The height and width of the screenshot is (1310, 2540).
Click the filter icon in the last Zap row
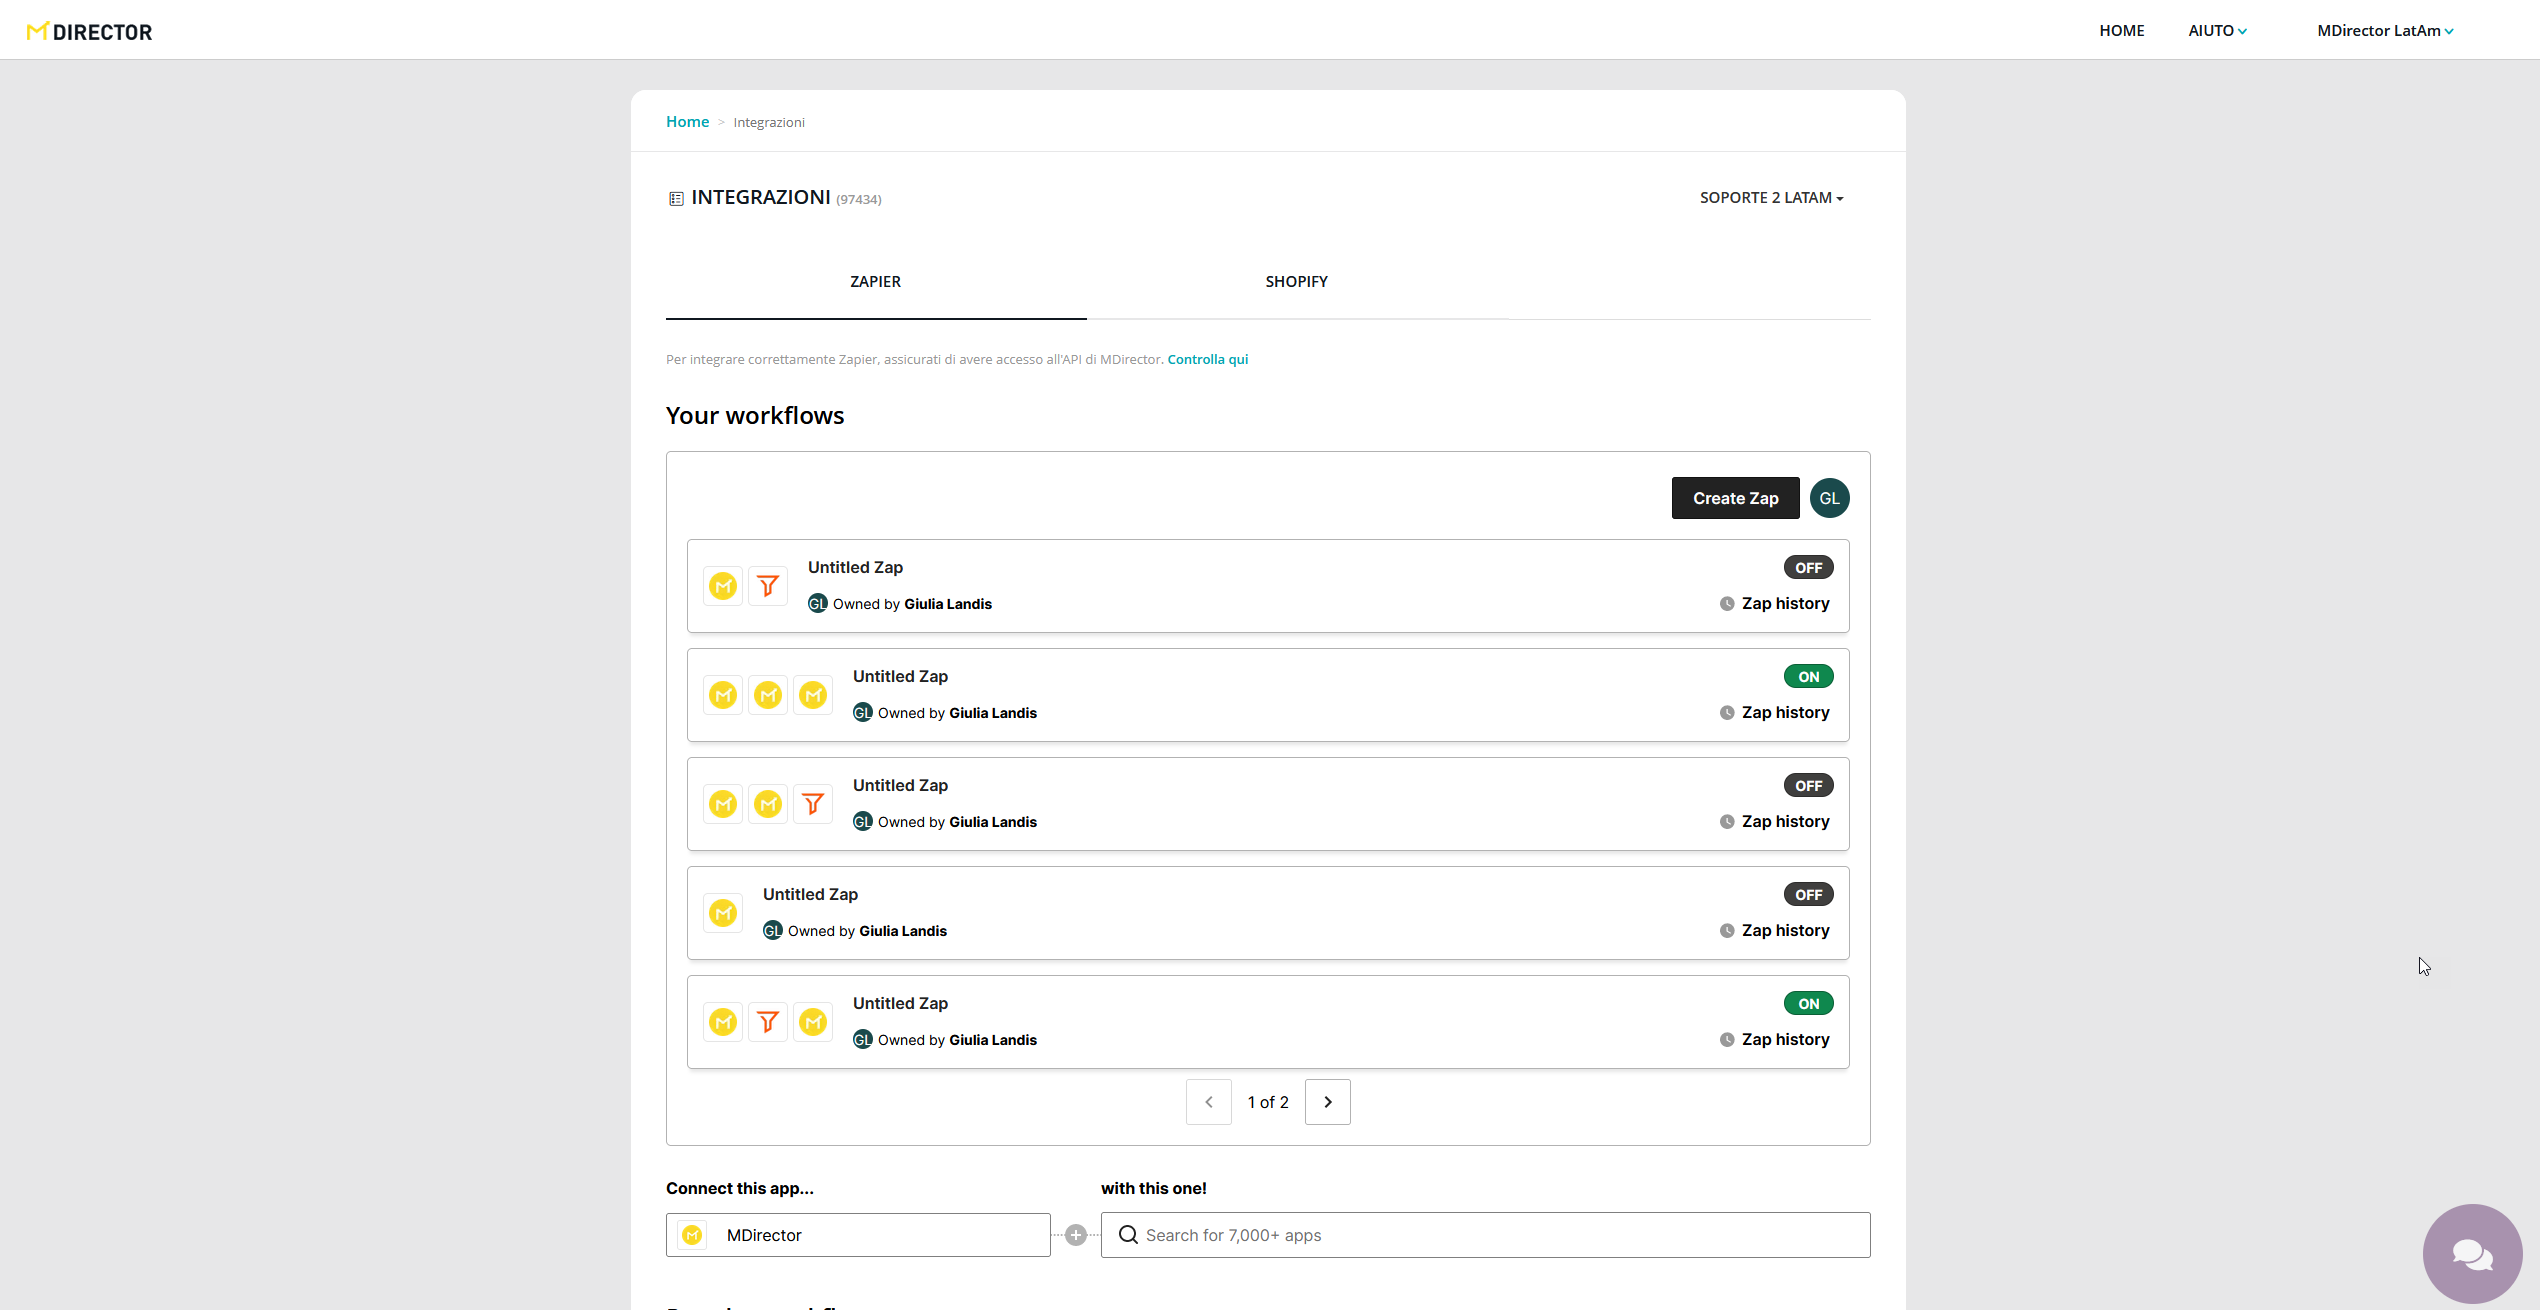[x=768, y=1022]
